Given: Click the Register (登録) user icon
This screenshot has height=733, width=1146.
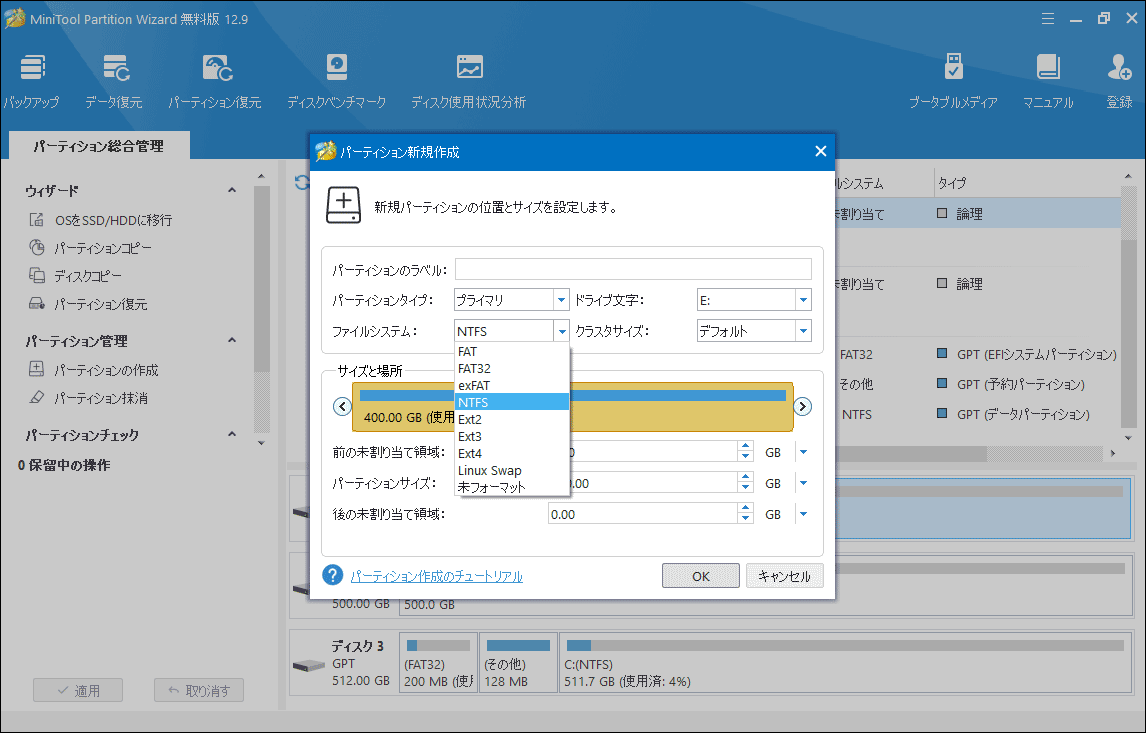Looking at the screenshot, I should [1119, 81].
